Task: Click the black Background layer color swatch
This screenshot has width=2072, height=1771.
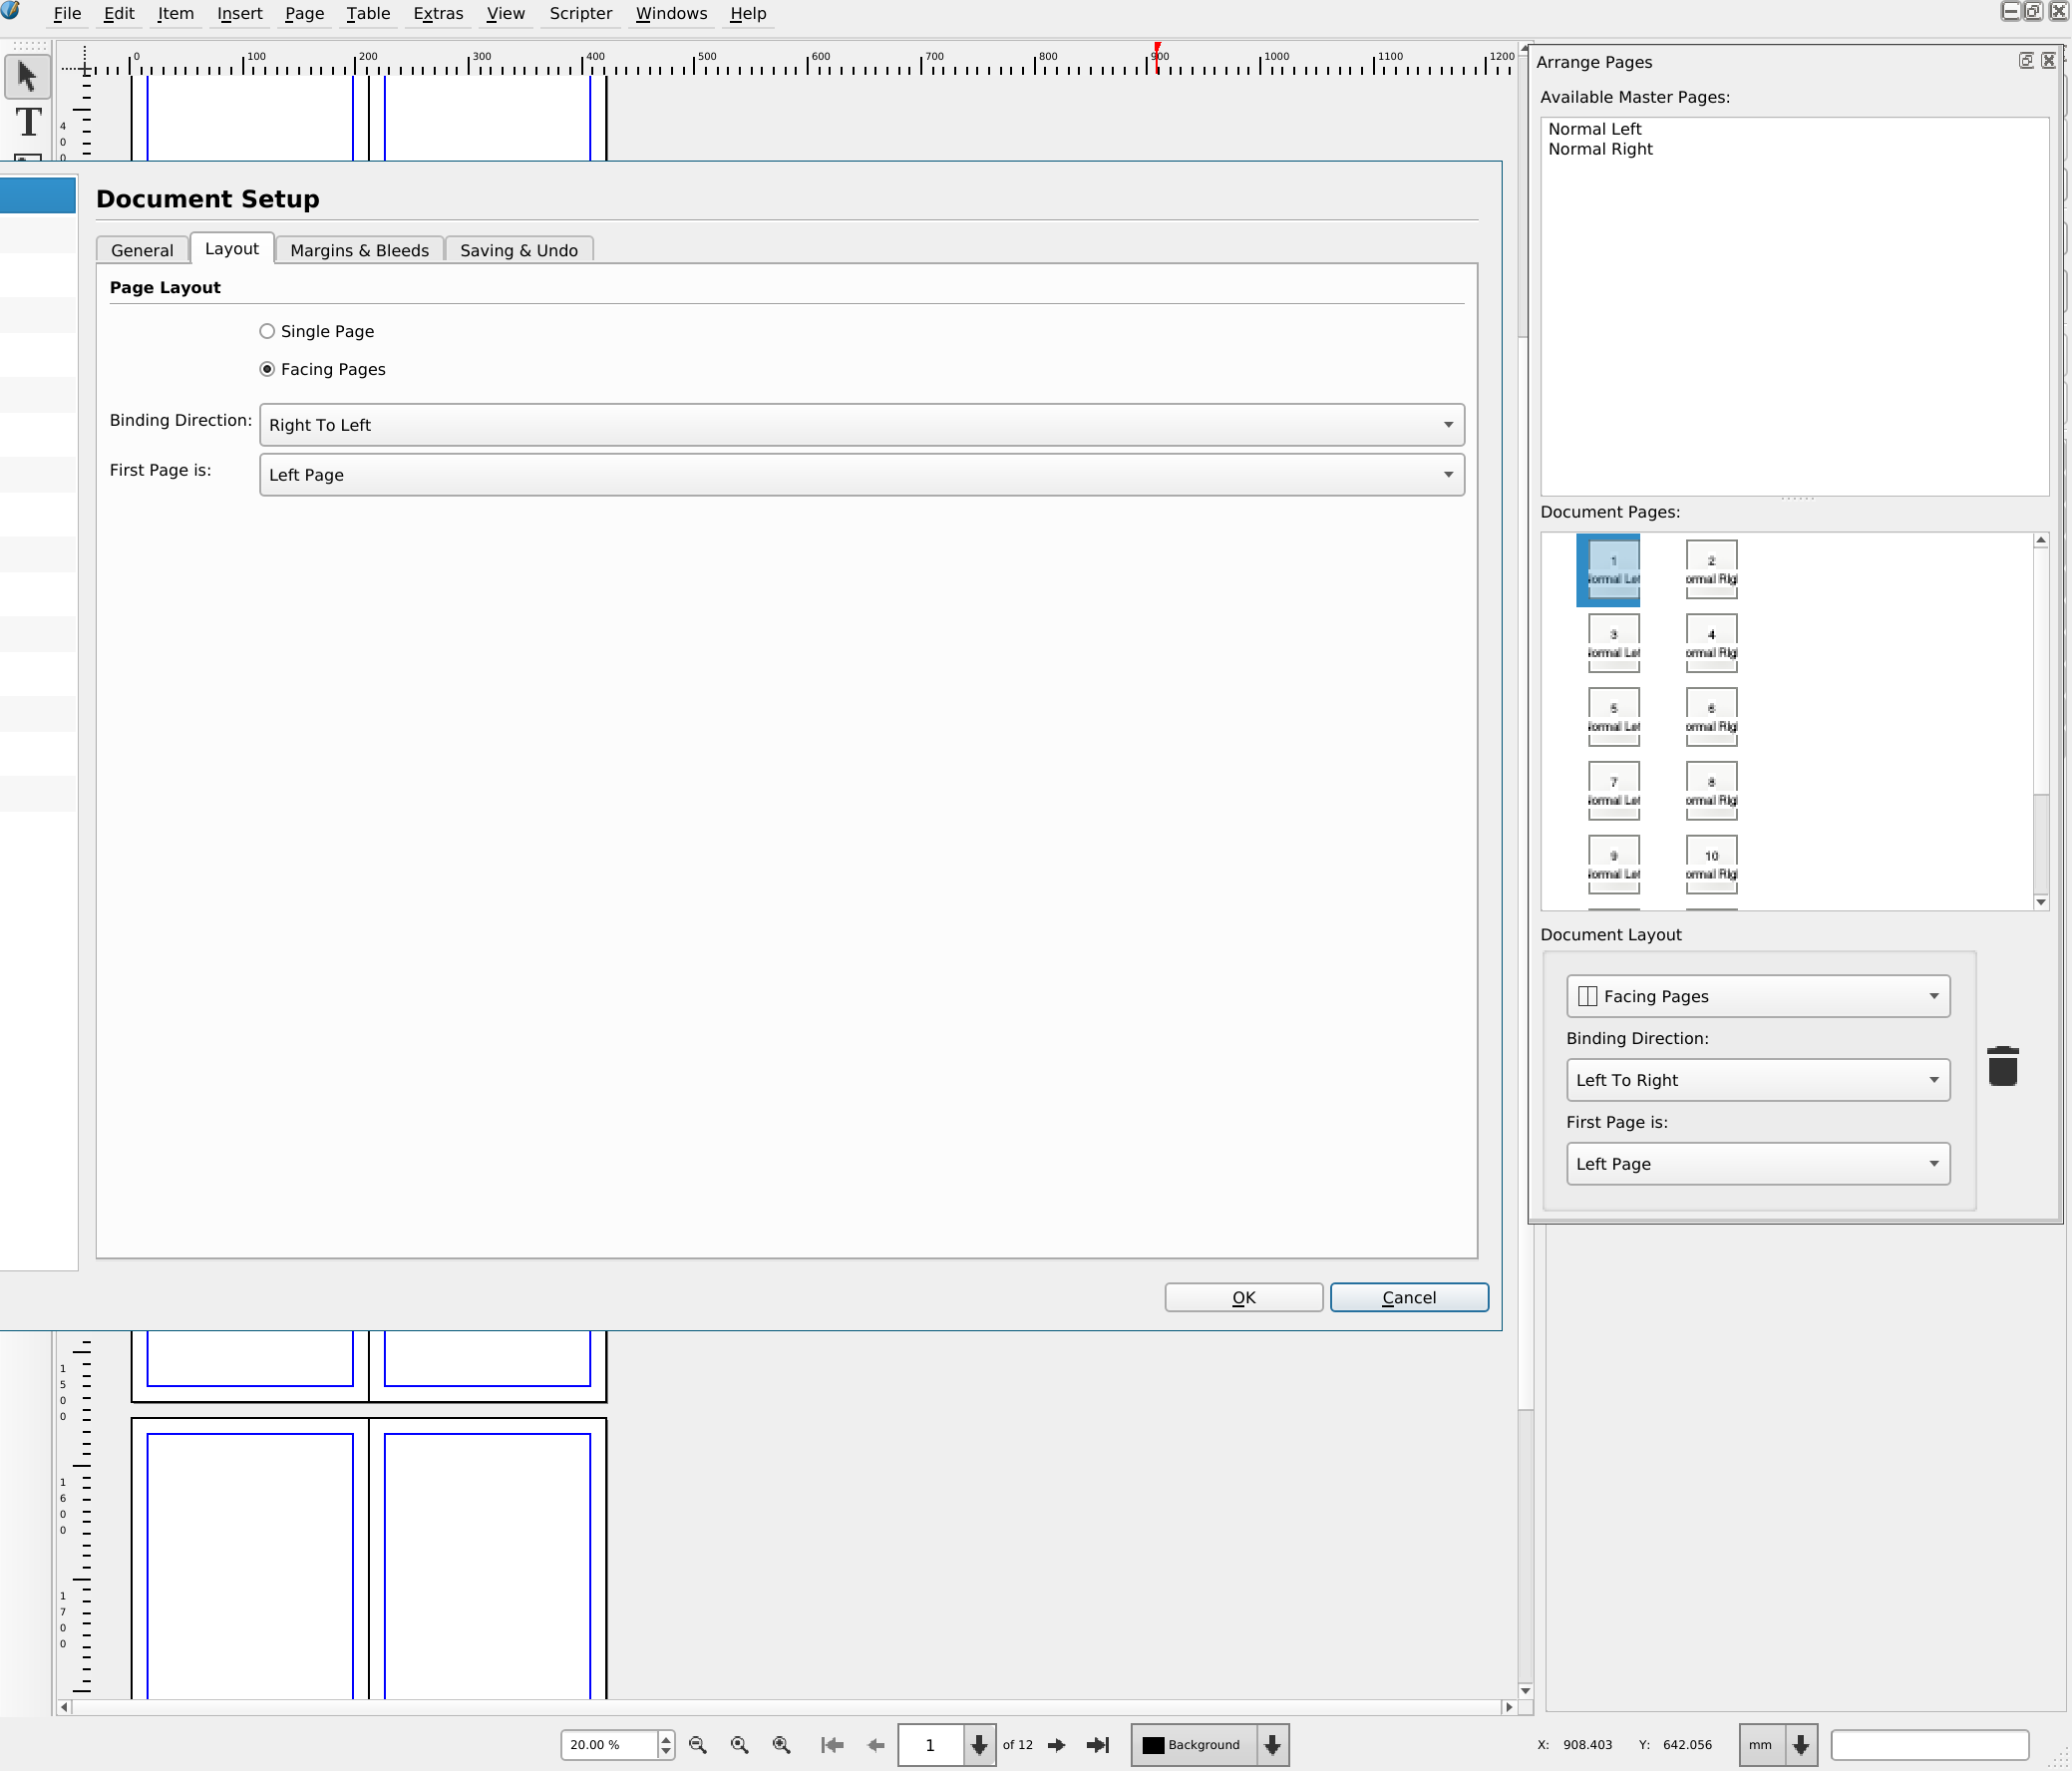Action: 1152,1744
